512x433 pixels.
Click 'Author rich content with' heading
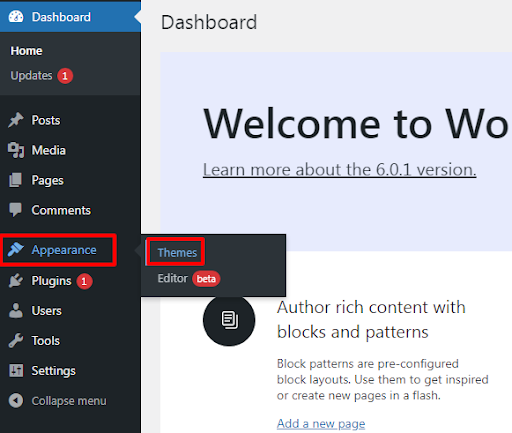click(x=371, y=307)
